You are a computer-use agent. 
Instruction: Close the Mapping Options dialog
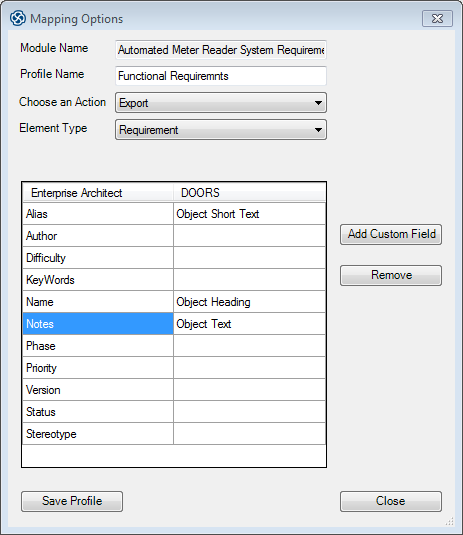(x=391, y=501)
